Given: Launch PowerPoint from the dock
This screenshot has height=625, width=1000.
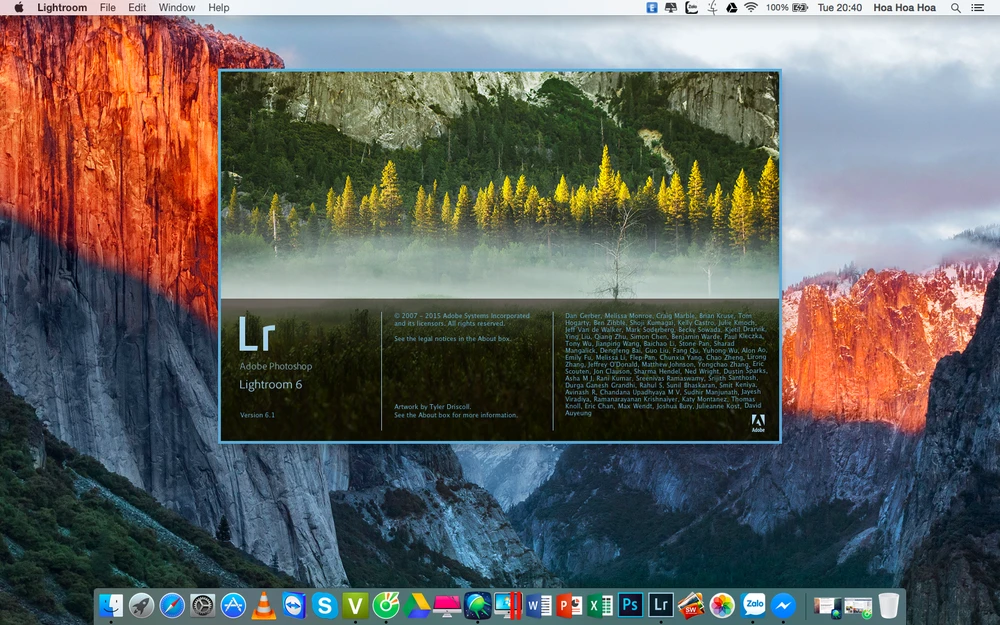Looking at the screenshot, I should 570,605.
